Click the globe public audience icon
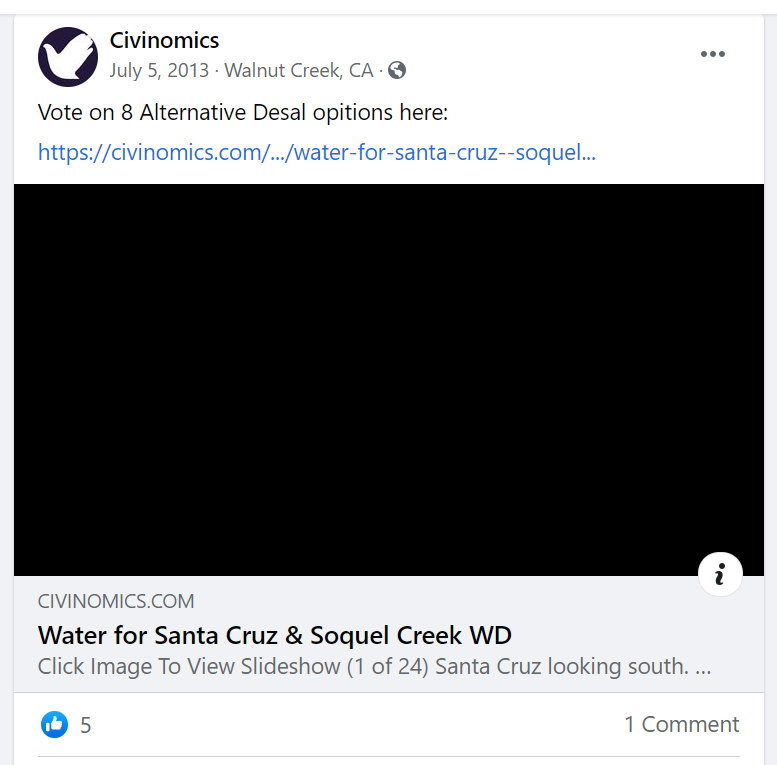 pyautogui.click(x=397, y=70)
